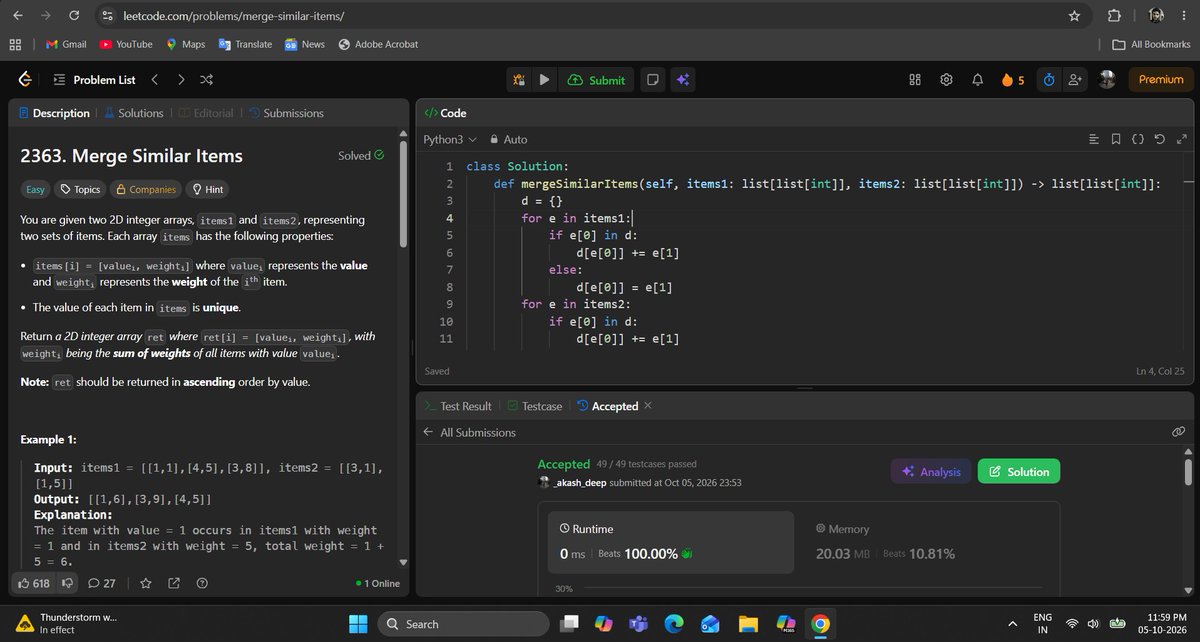Image resolution: width=1200 pixels, height=642 pixels.
Task: Close the Accepted tab
Action: (648, 406)
